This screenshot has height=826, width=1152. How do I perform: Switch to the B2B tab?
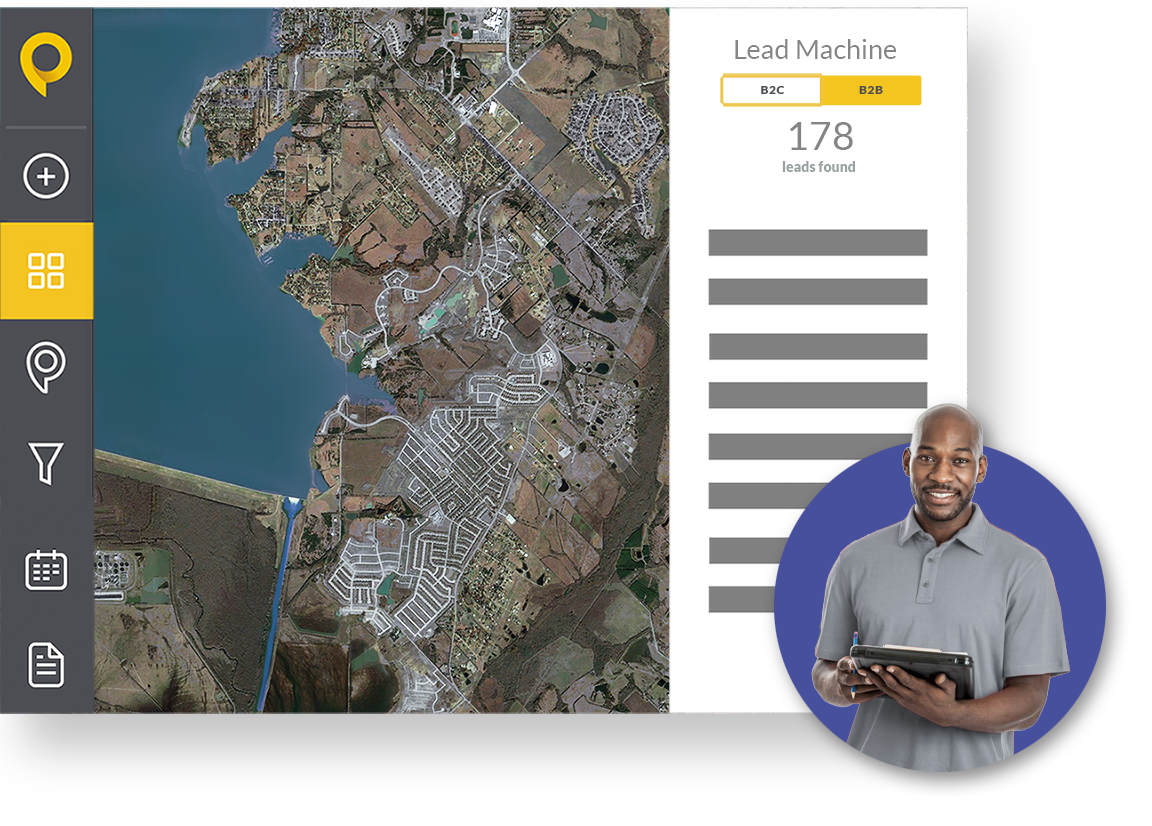871,90
